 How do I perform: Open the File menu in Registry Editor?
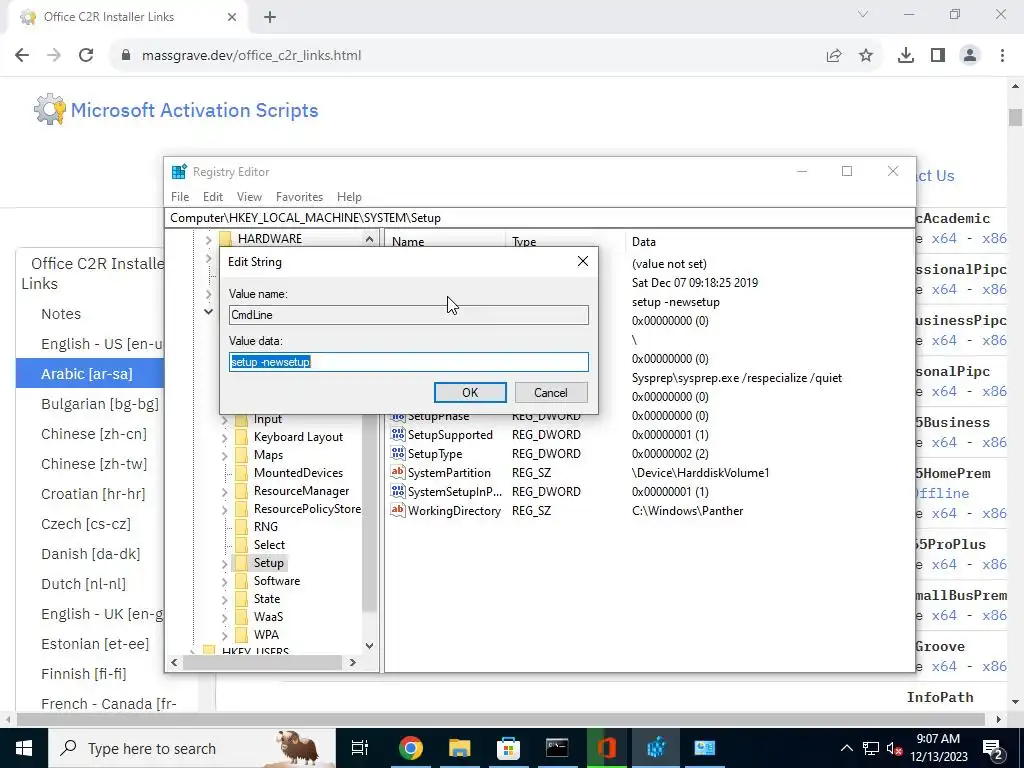(x=180, y=197)
